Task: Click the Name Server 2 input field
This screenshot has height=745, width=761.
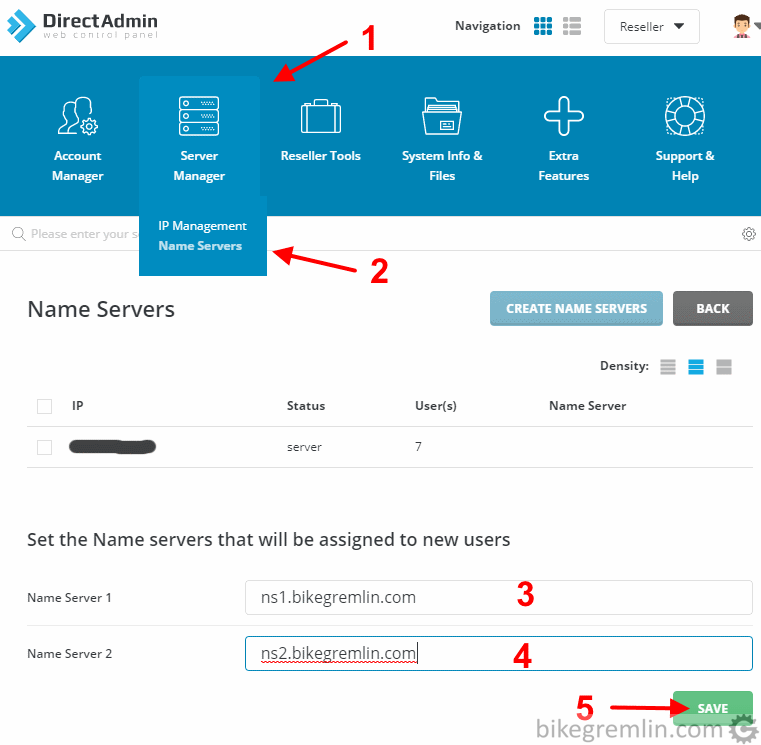Action: [498, 654]
